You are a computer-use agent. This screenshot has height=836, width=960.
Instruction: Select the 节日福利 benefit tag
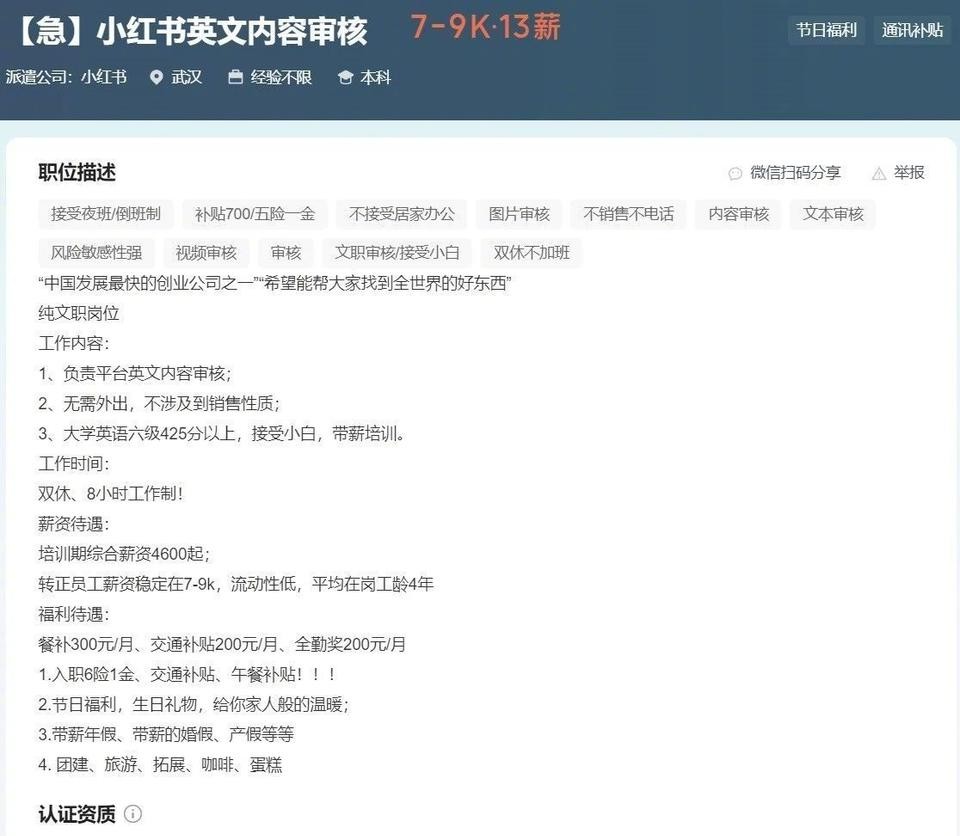826,30
